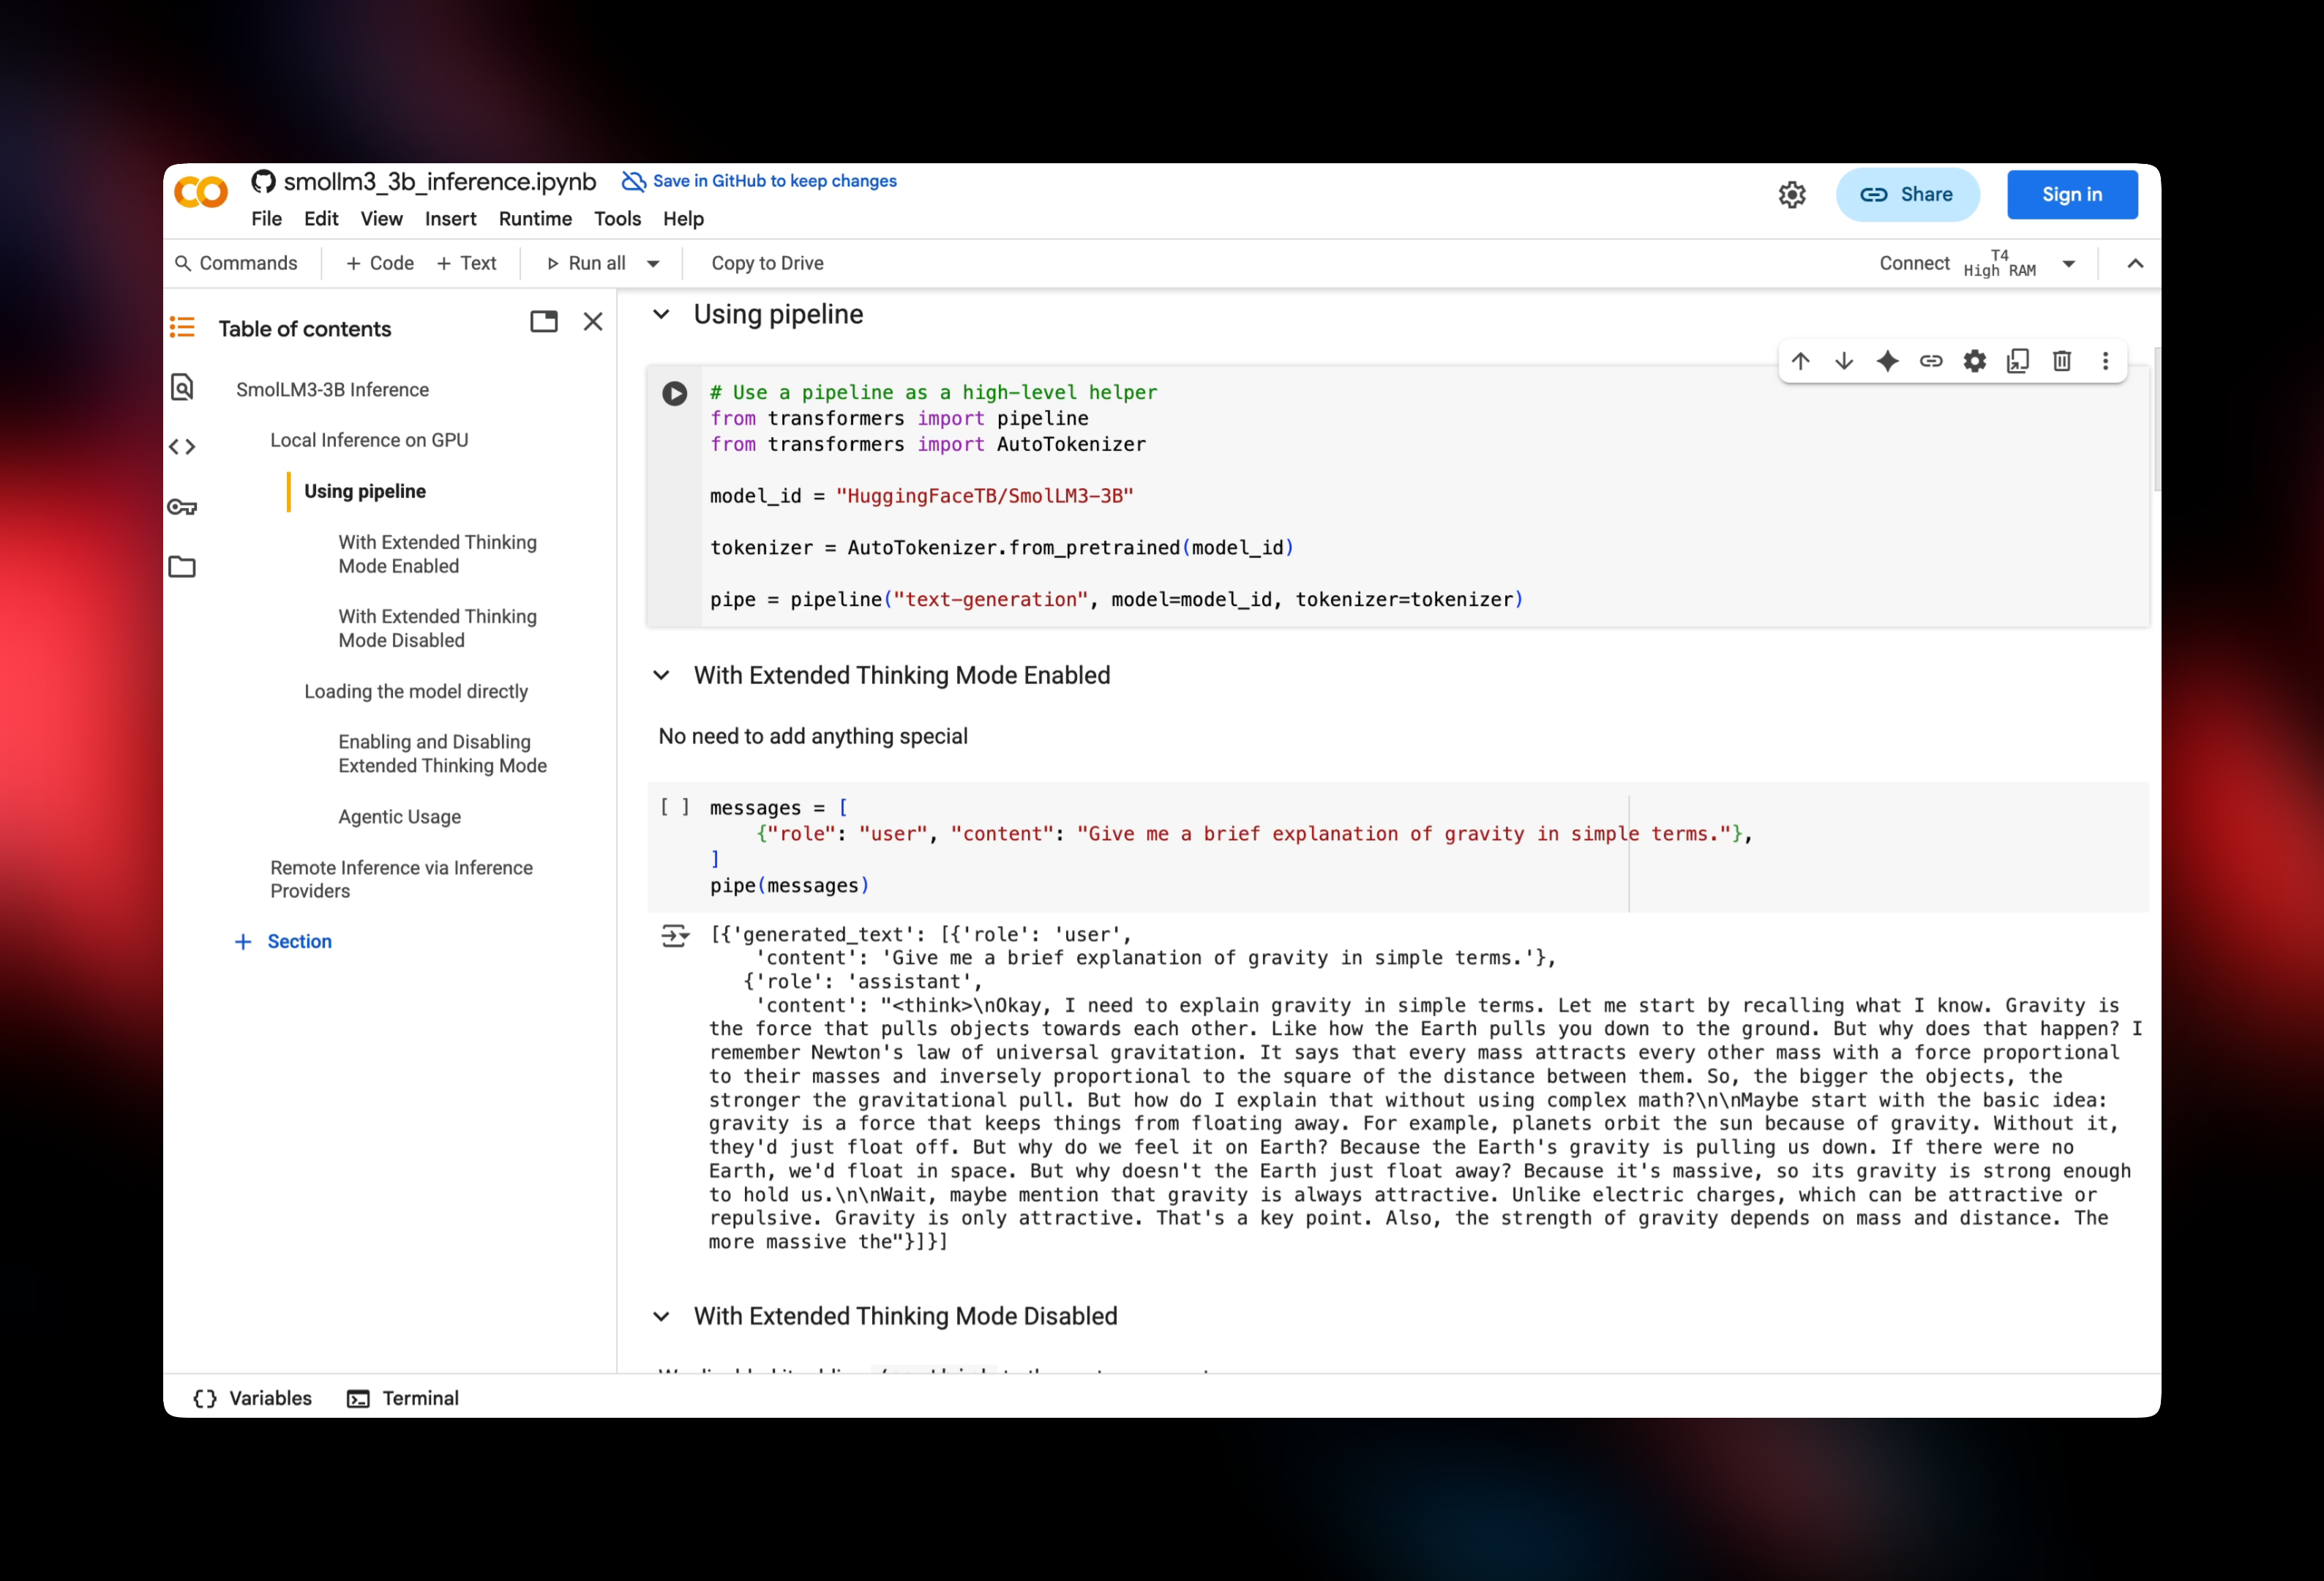Toggle the header visibility chevron
2324x1581 pixels.
[x=2135, y=264]
